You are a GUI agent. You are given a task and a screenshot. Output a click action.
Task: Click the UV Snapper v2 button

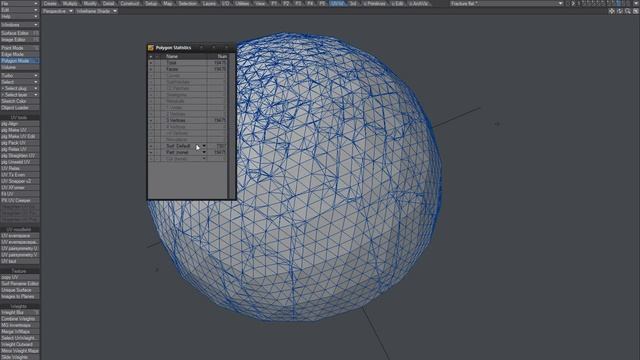pyautogui.click(x=20, y=181)
